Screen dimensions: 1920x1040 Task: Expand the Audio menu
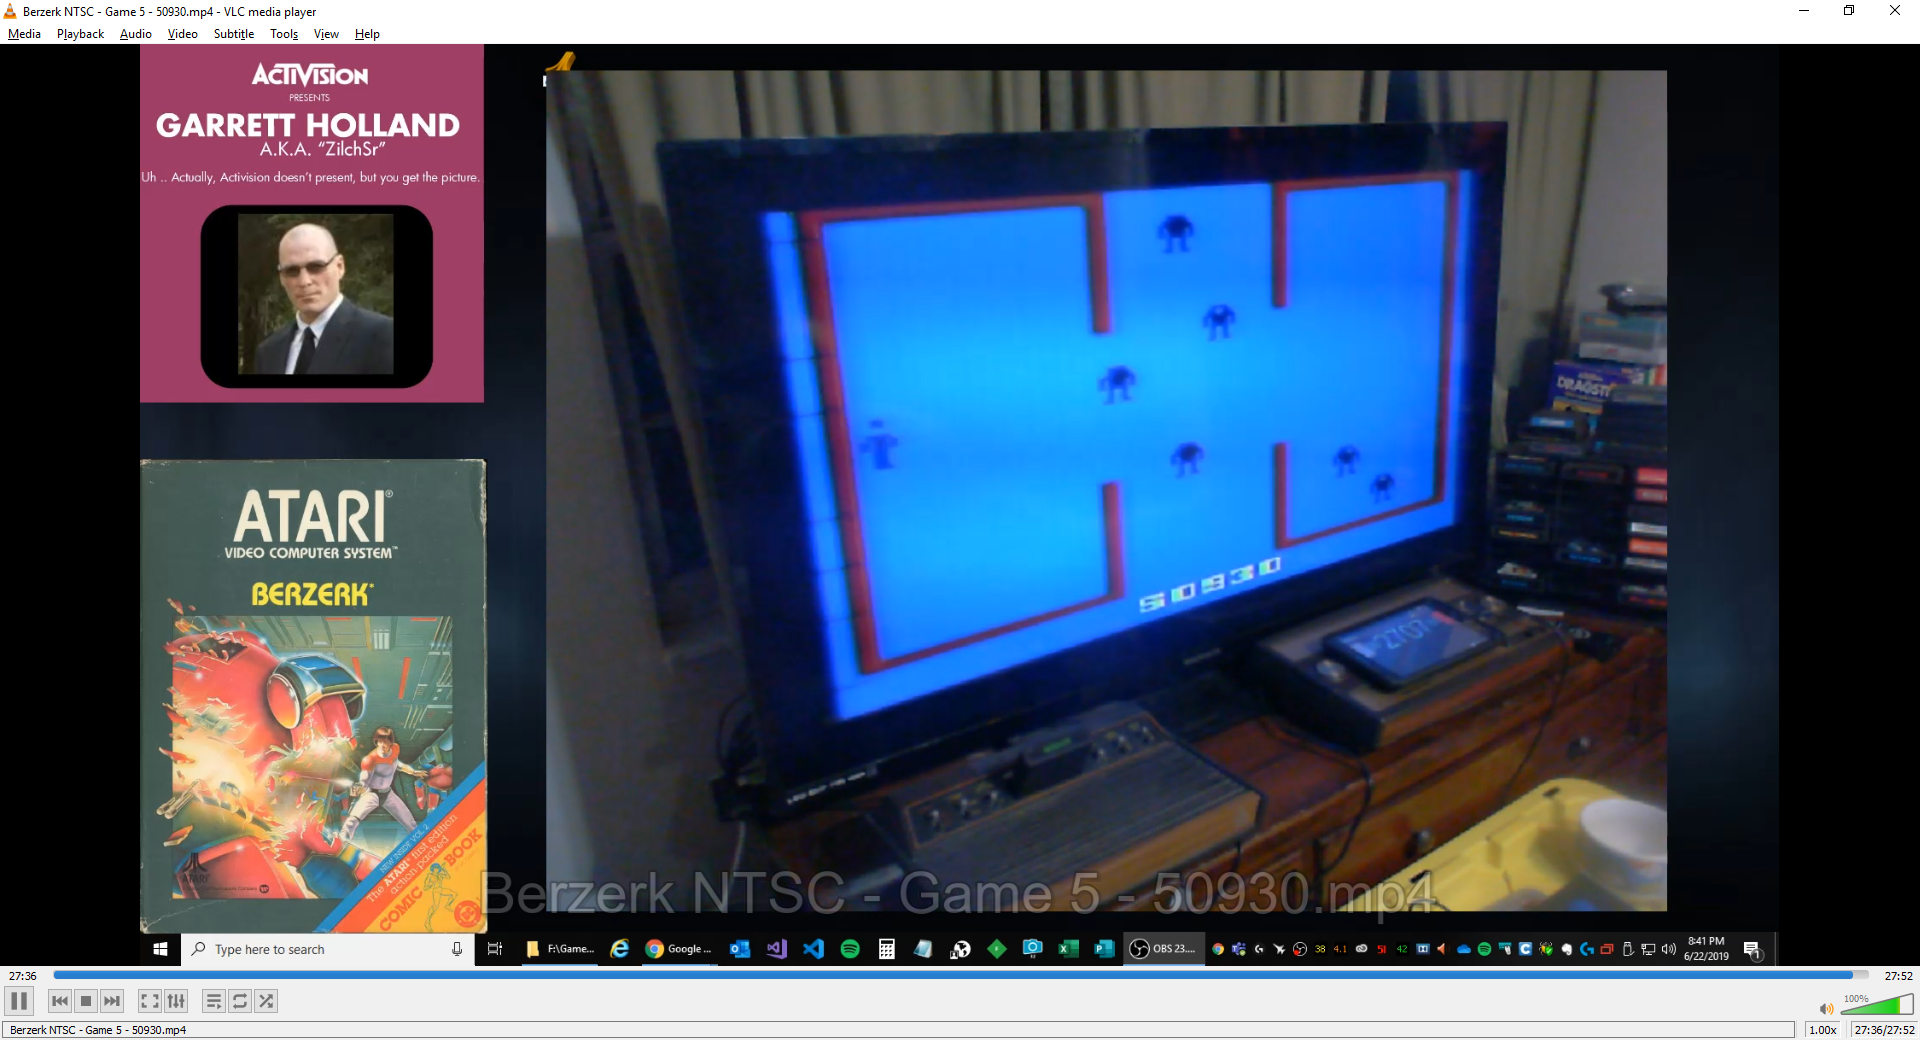[x=135, y=34]
